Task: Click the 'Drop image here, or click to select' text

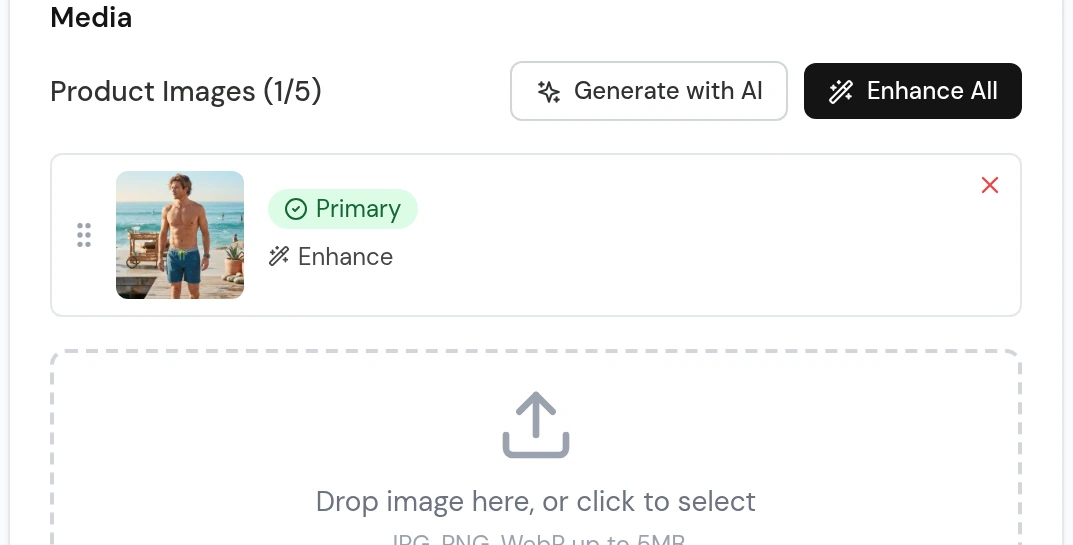Action: (536, 502)
